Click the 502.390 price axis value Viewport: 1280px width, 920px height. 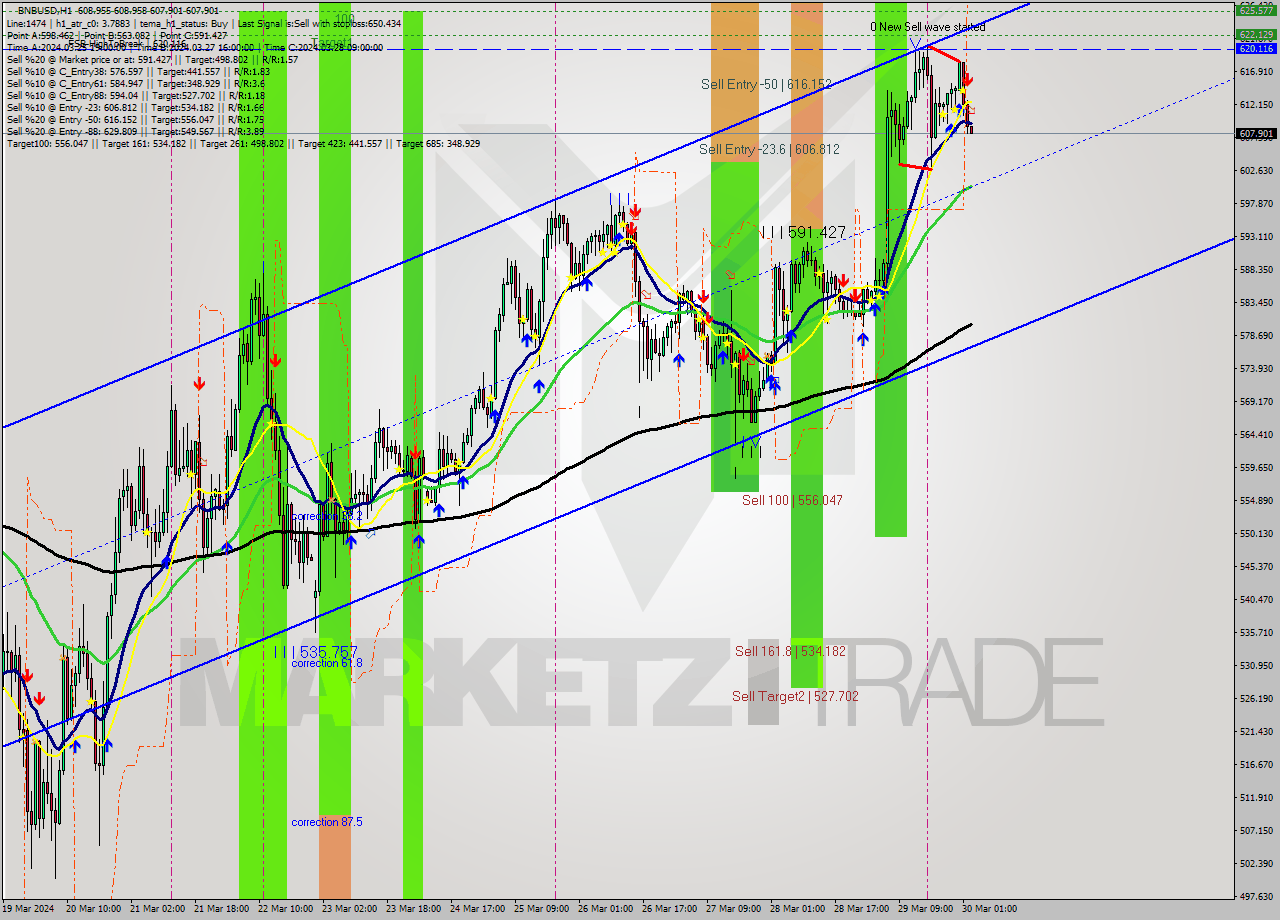(x=1256, y=864)
